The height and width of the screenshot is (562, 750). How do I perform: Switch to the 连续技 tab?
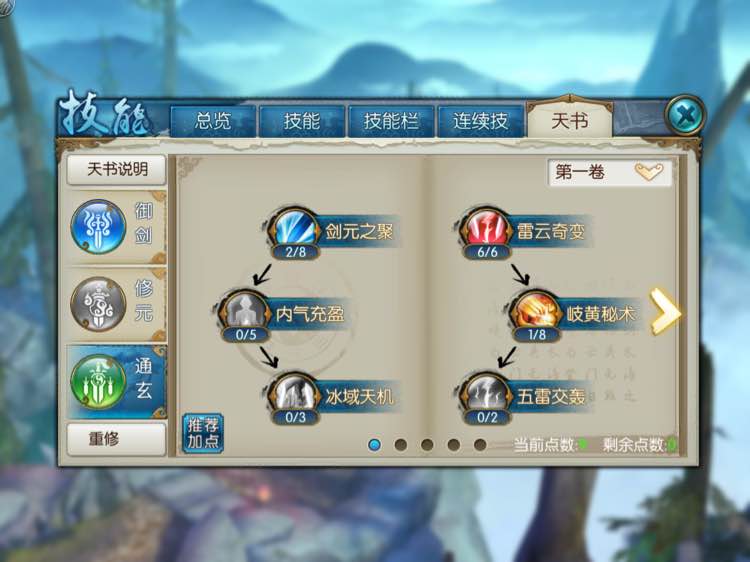[x=481, y=121]
